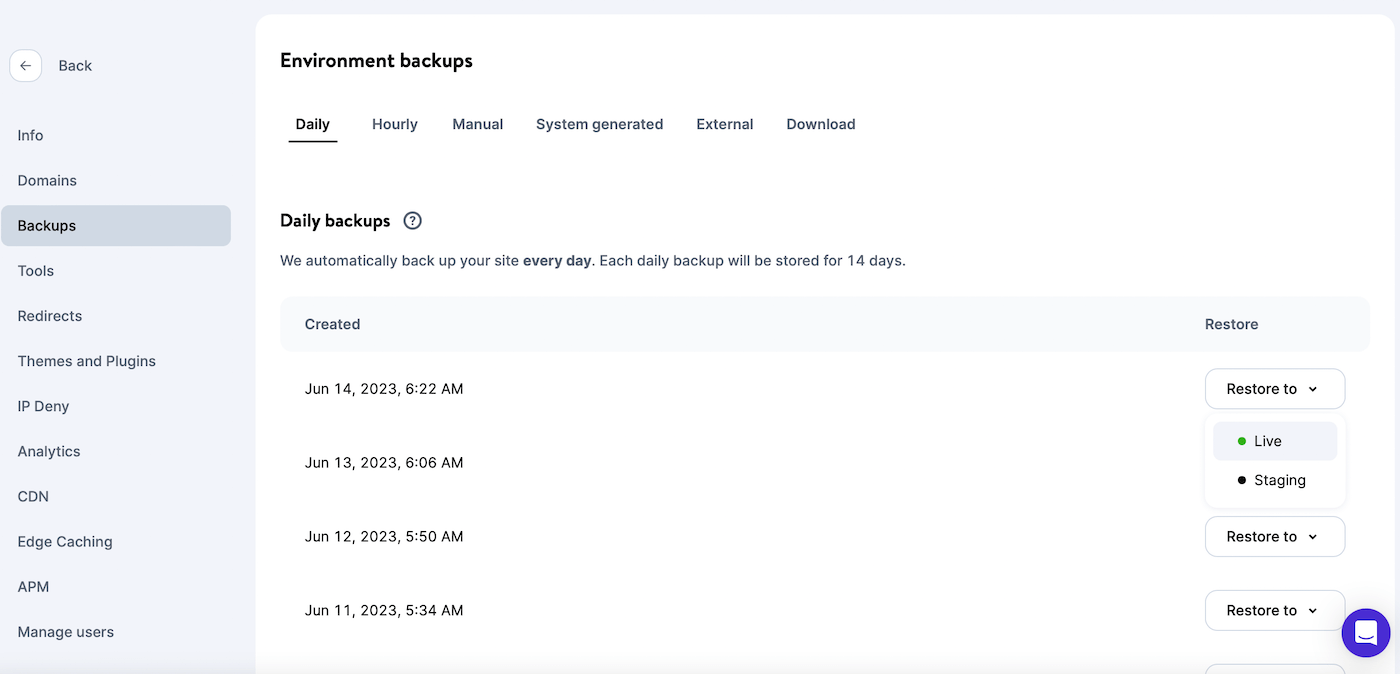The height and width of the screenshot is (674, 1400).
Task: Open the Manual backups tab
Action: click(x=477, y=124)
